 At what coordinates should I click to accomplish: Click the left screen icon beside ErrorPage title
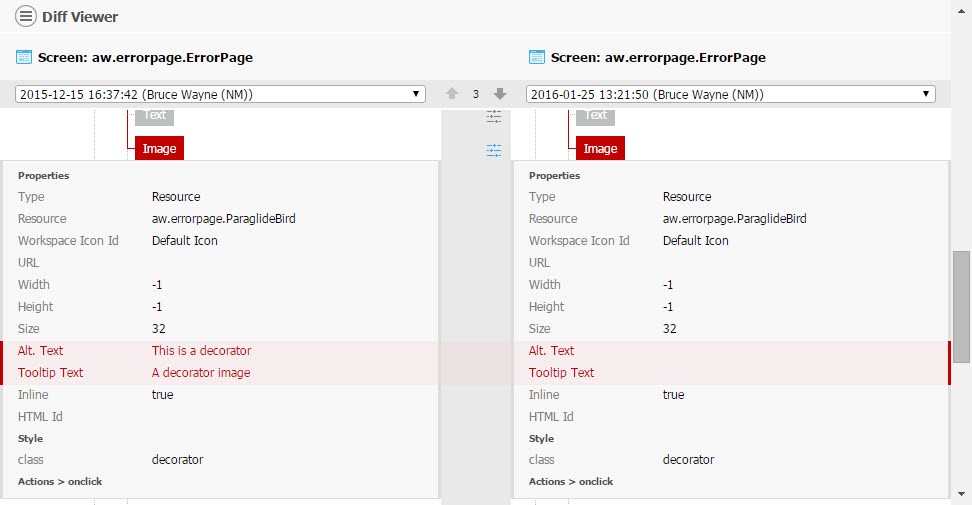click(25, 58)
